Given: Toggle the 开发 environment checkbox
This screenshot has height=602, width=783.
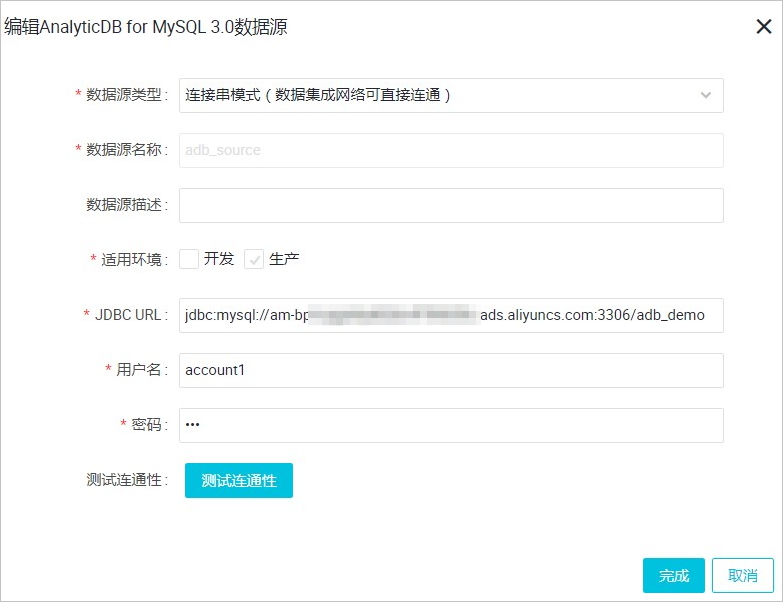Looking at the screenshot, I should 189,259.
